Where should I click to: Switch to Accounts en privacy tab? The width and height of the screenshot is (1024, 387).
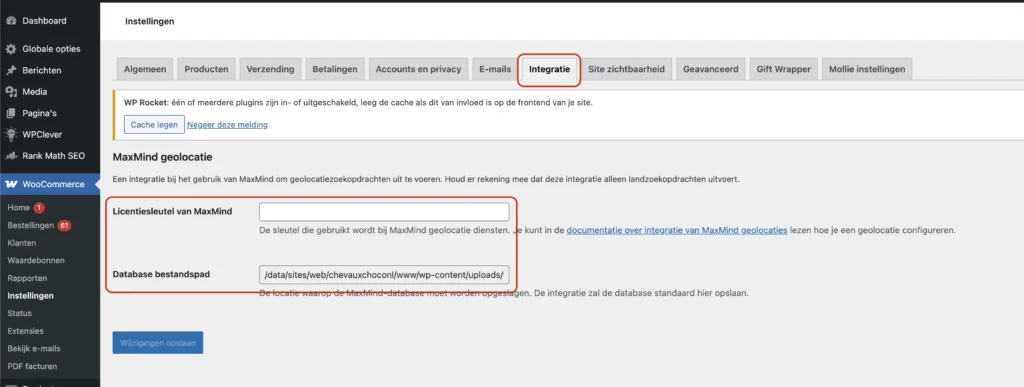click(418, 69)
